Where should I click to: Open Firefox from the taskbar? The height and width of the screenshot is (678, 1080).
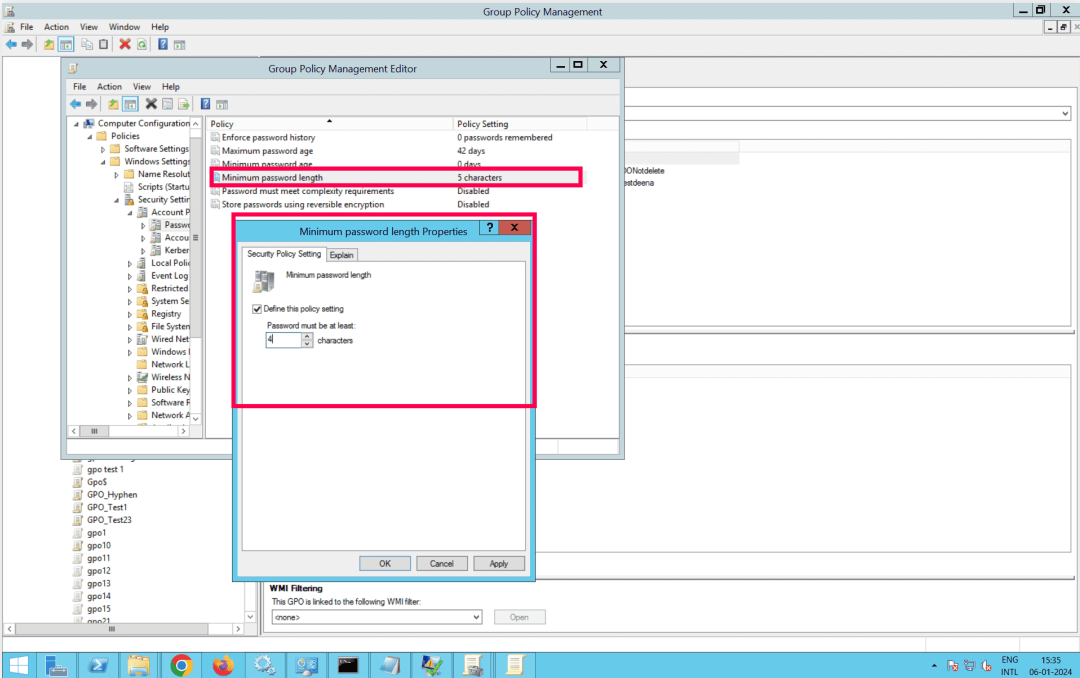[222, 665]
